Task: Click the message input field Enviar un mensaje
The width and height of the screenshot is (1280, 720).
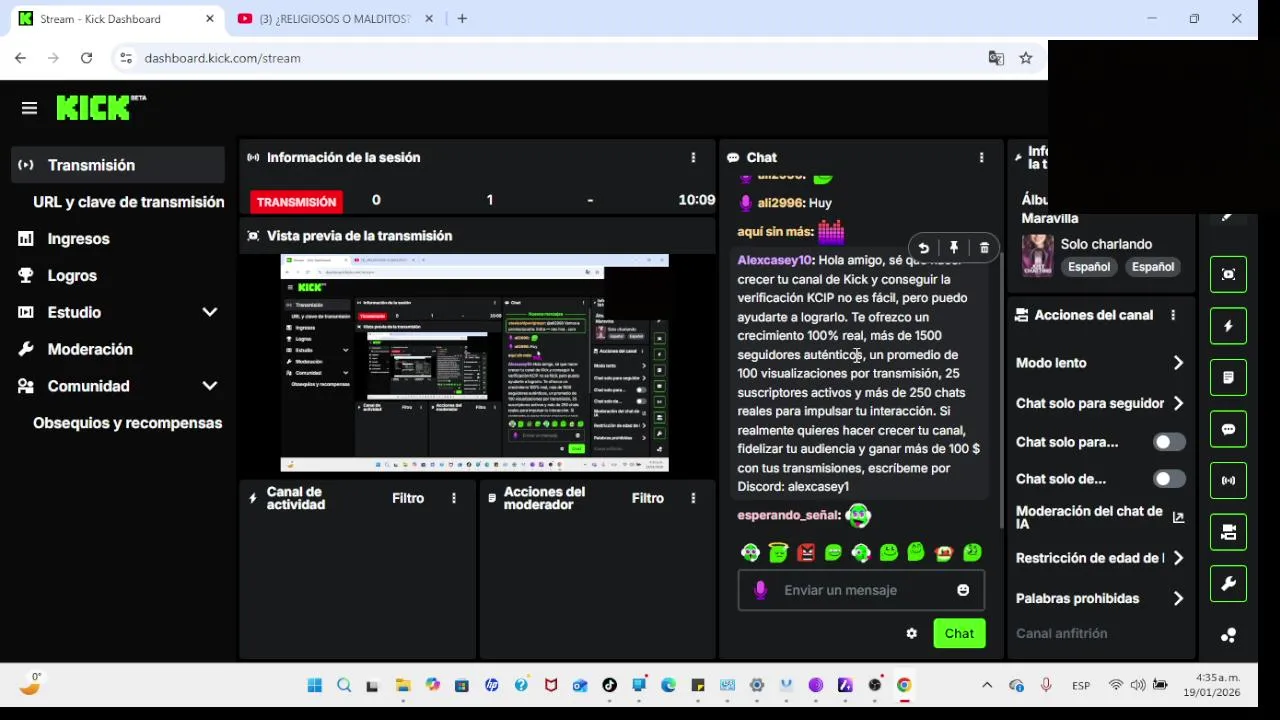Action: pos(862,590)
